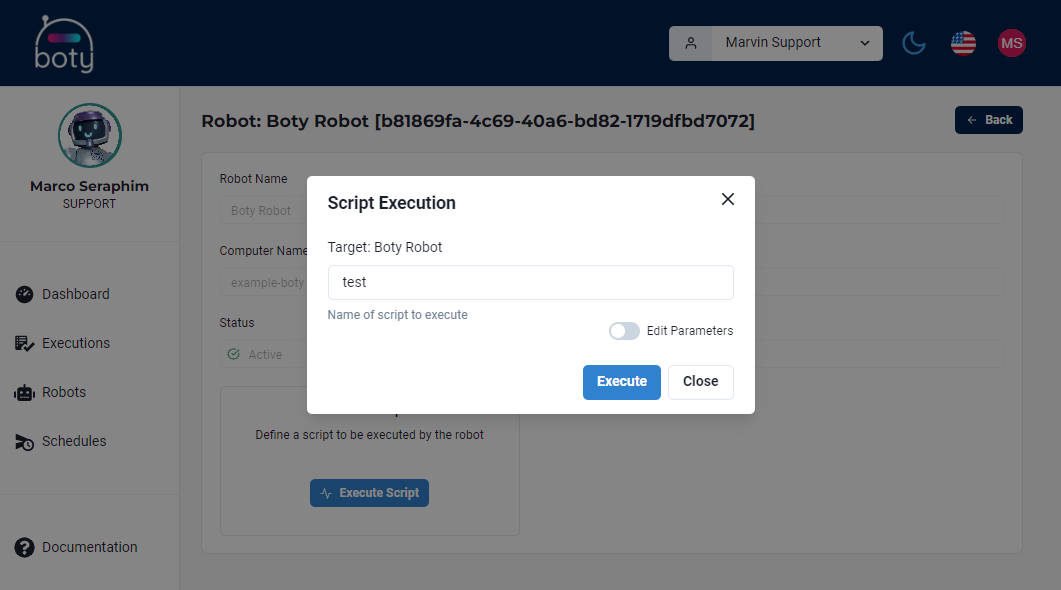Image resolution: width=1061 pixels, height=590 pixels.
Task: Open the MS profile avatar
Action: [1011, 42]
